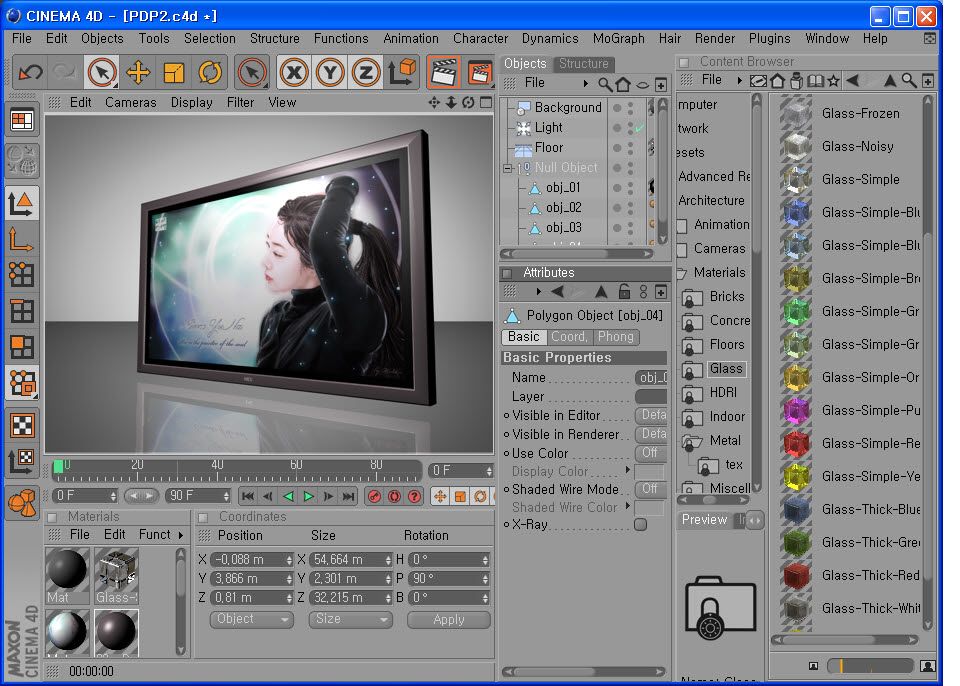Open the File menu

21,39
